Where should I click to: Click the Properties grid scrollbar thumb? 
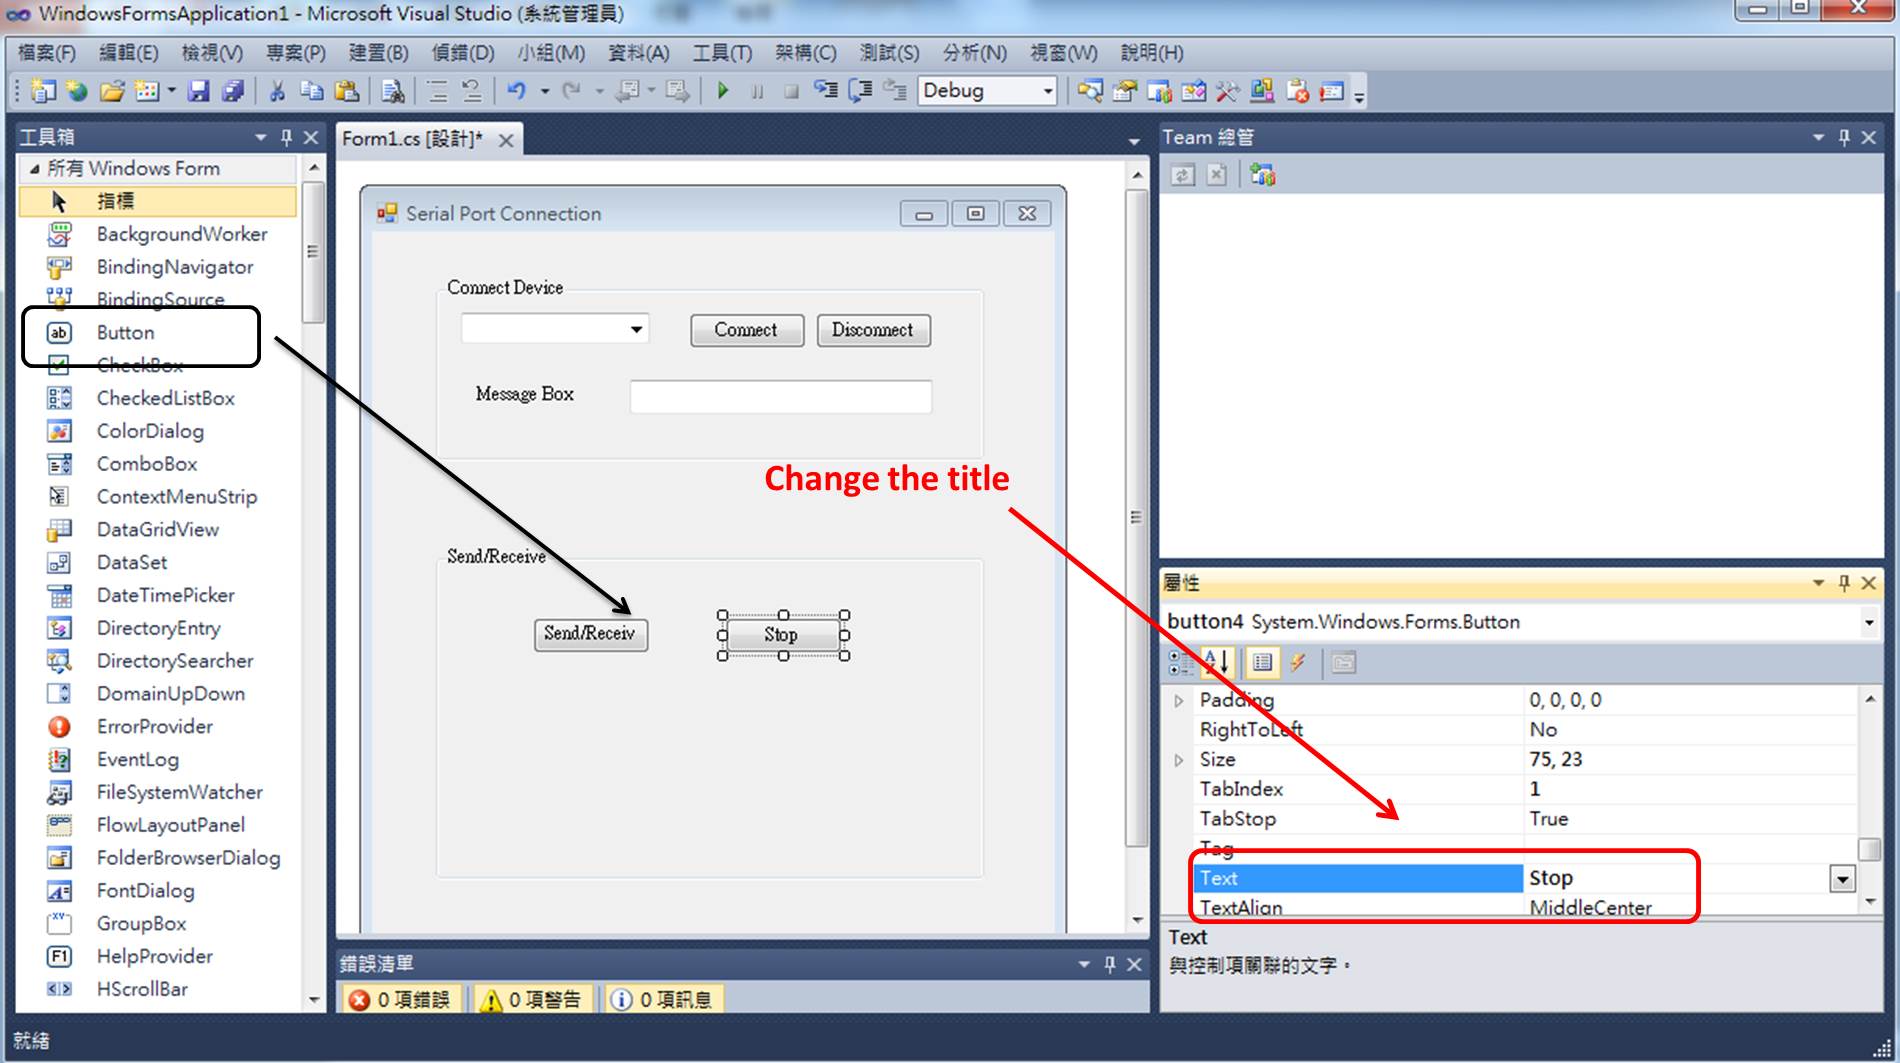(x=1869, y=848)
